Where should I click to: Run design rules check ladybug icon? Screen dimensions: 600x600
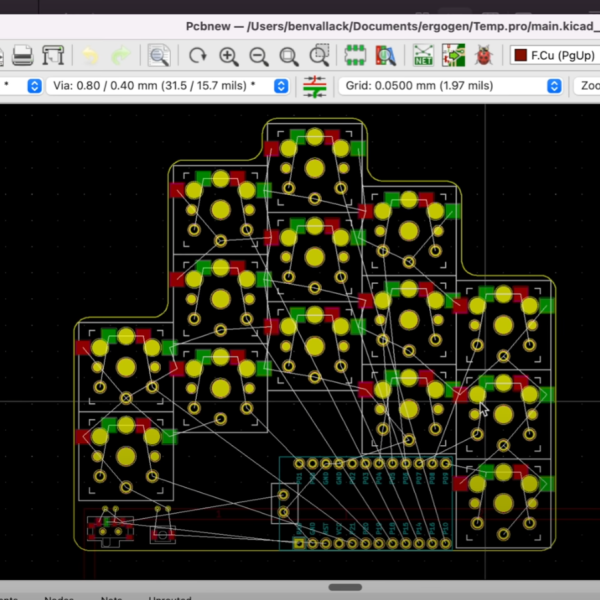[x=484, y=55]
